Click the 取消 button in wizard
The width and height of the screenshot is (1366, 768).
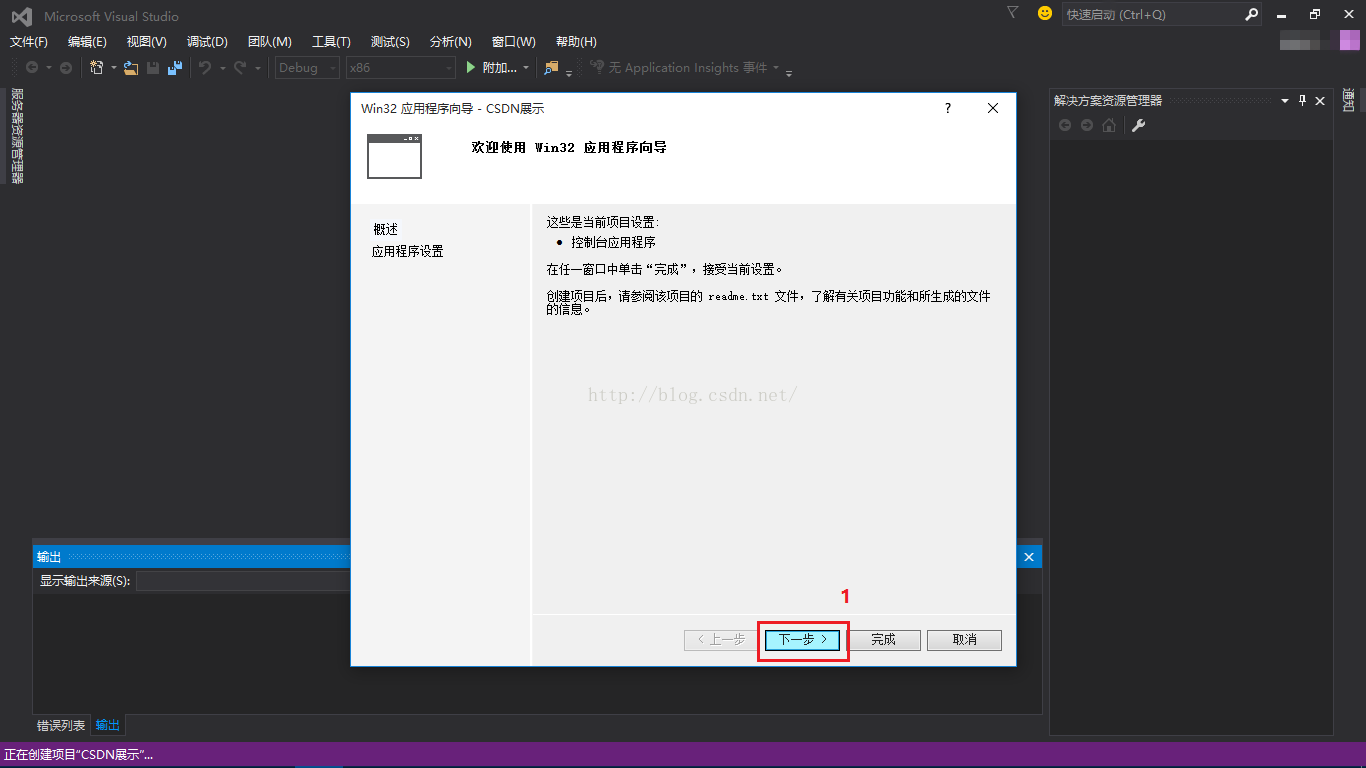coord(964,640)
